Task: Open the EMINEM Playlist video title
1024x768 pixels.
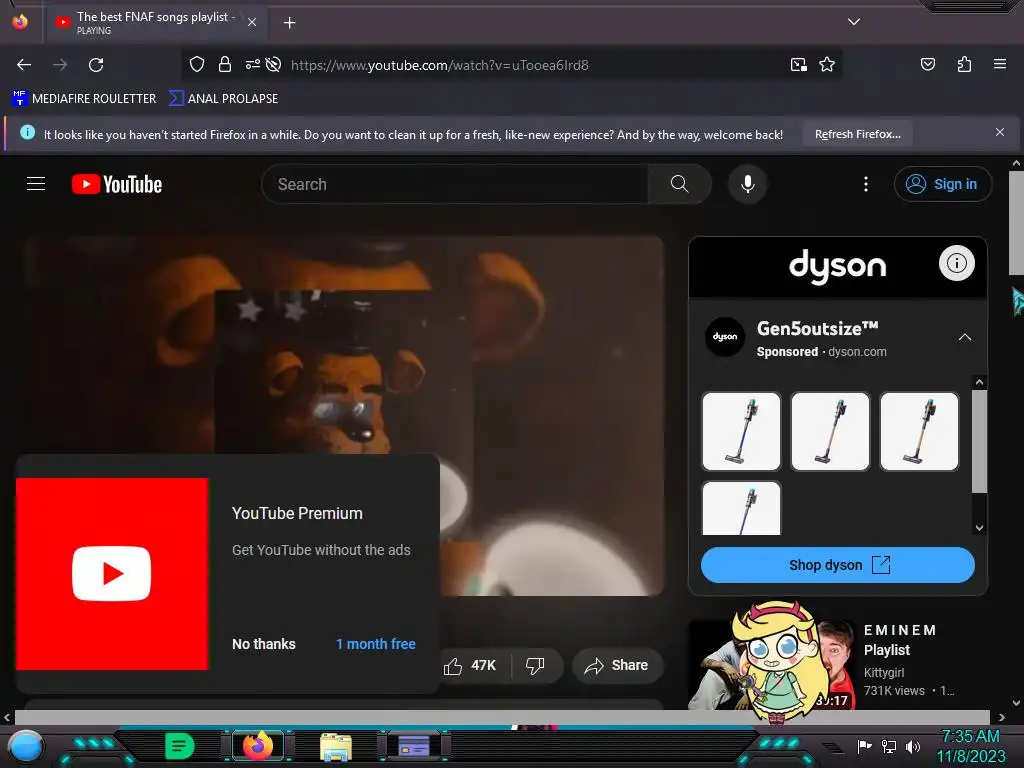Action: click(x=900, y=640)
